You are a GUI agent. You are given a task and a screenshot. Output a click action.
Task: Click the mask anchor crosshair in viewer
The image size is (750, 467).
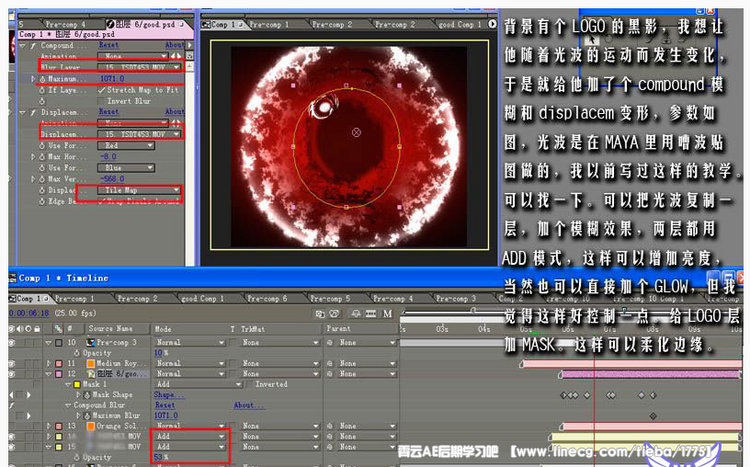click(356, 132)
